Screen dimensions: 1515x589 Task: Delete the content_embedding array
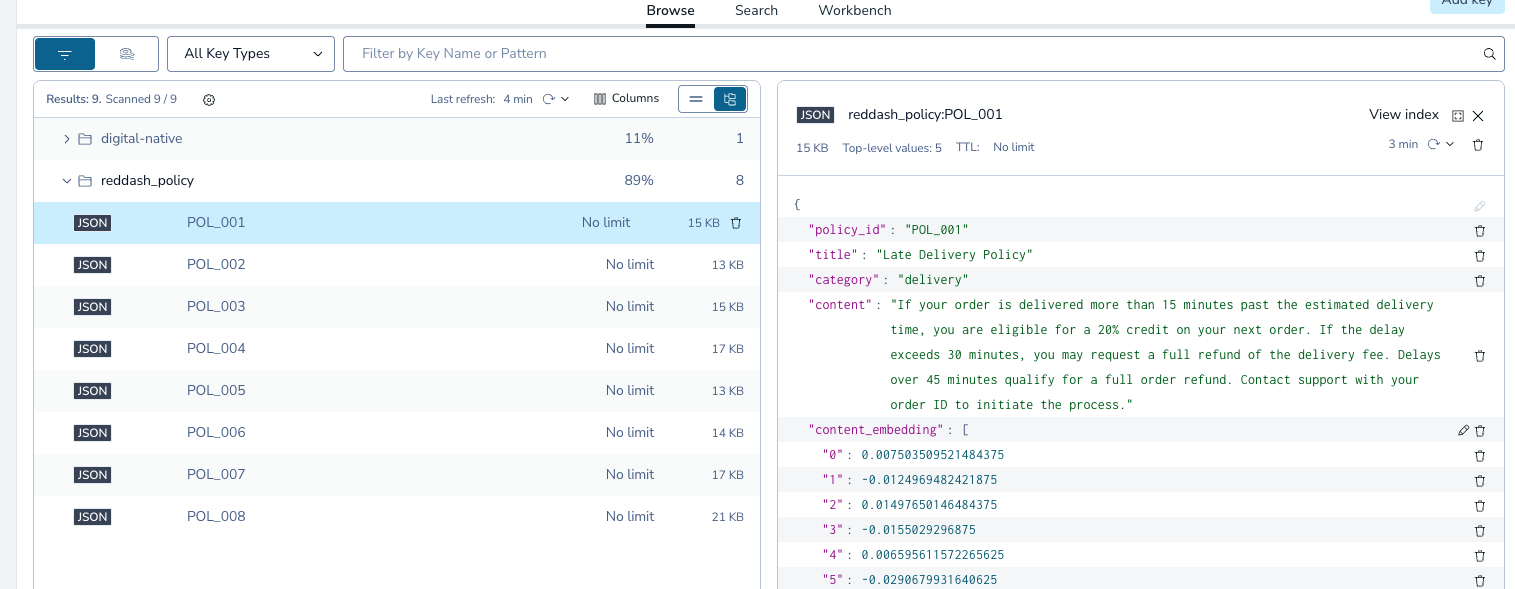1480,431
